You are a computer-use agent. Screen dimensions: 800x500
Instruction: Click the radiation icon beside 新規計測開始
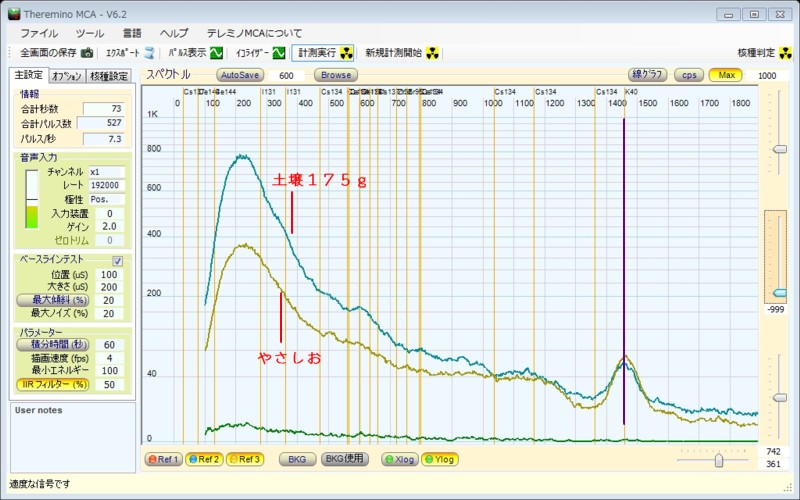[x=432, y=53]
